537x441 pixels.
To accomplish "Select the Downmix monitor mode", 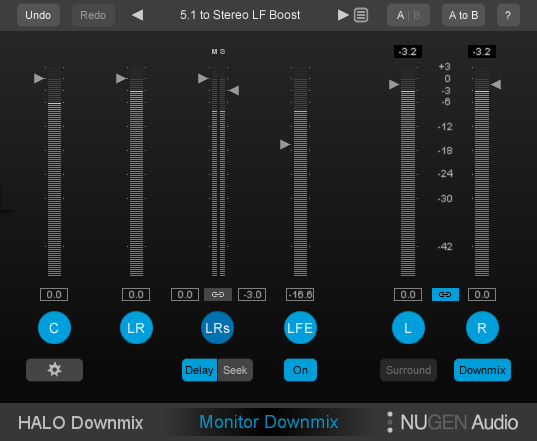I will pyautogui.click(x=482, y=370).
